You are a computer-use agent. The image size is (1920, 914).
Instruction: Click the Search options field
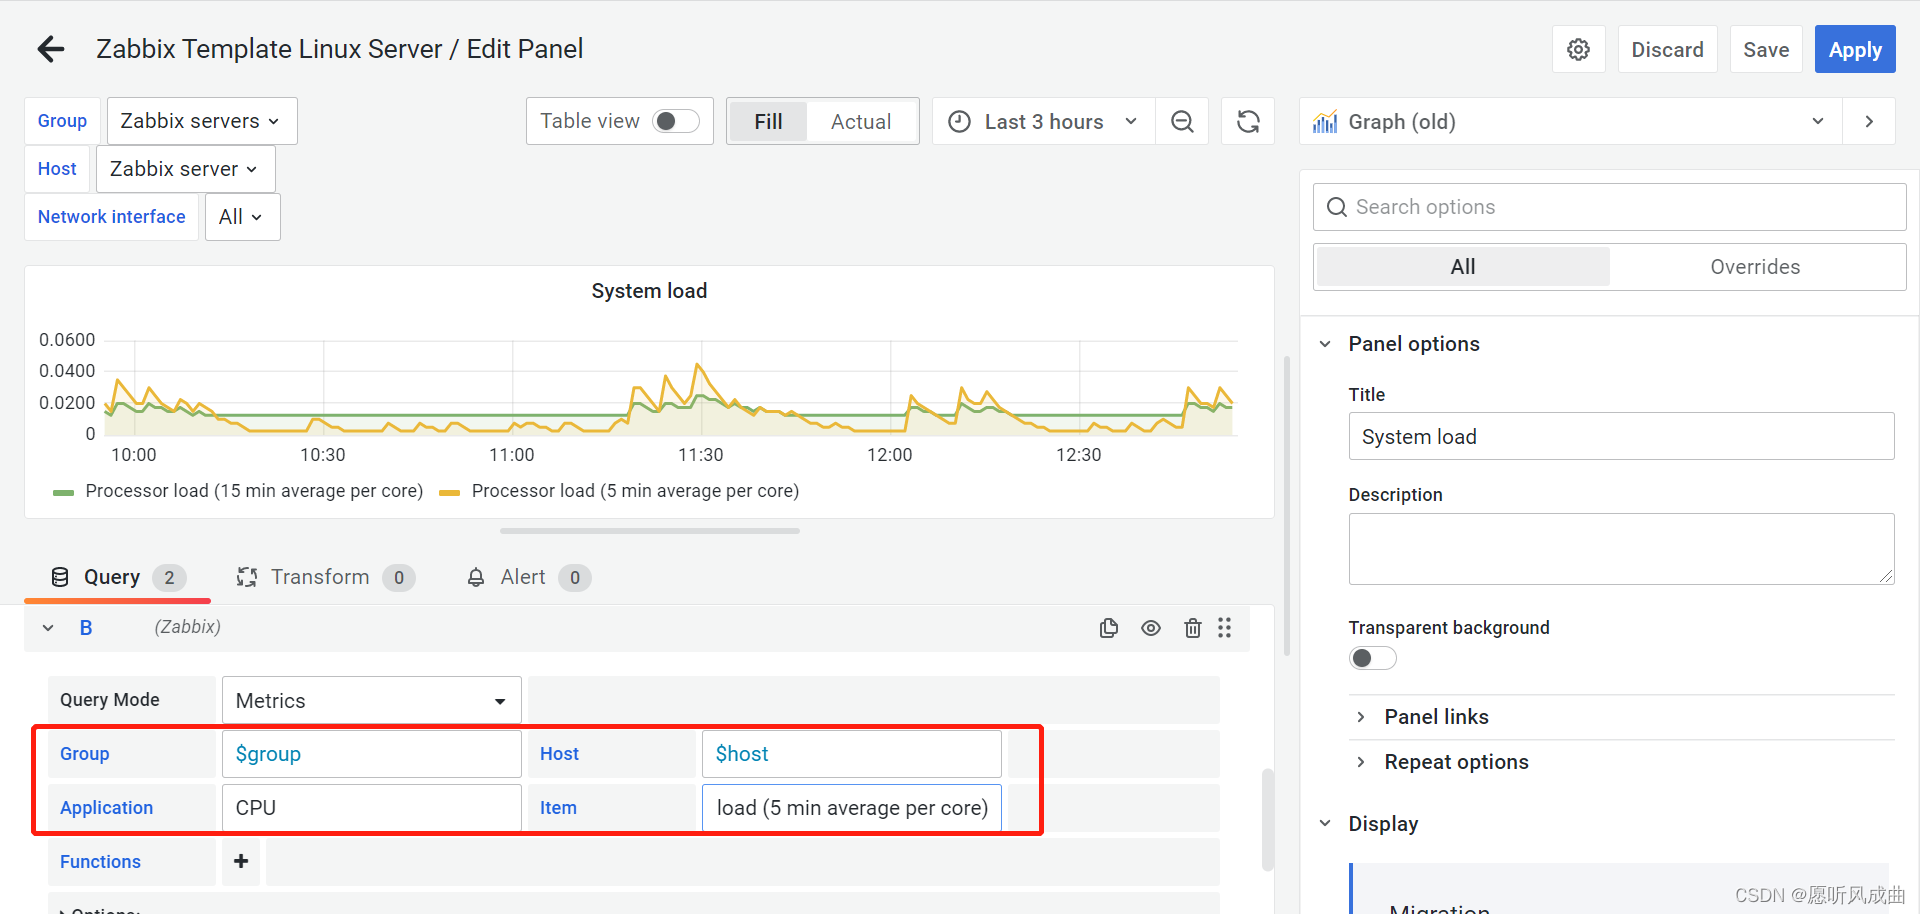point(1609,207)
